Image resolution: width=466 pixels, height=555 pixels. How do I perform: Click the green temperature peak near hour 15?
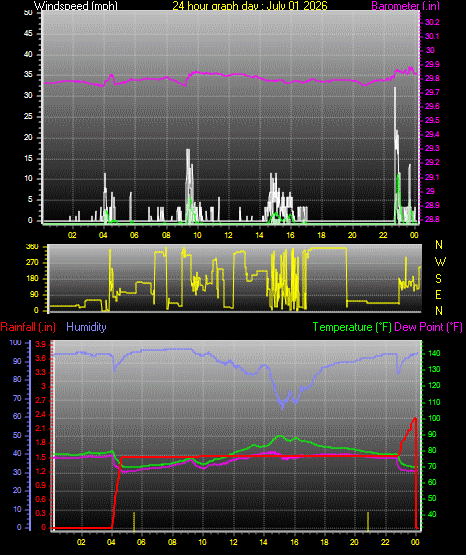(x=280, y=436)
